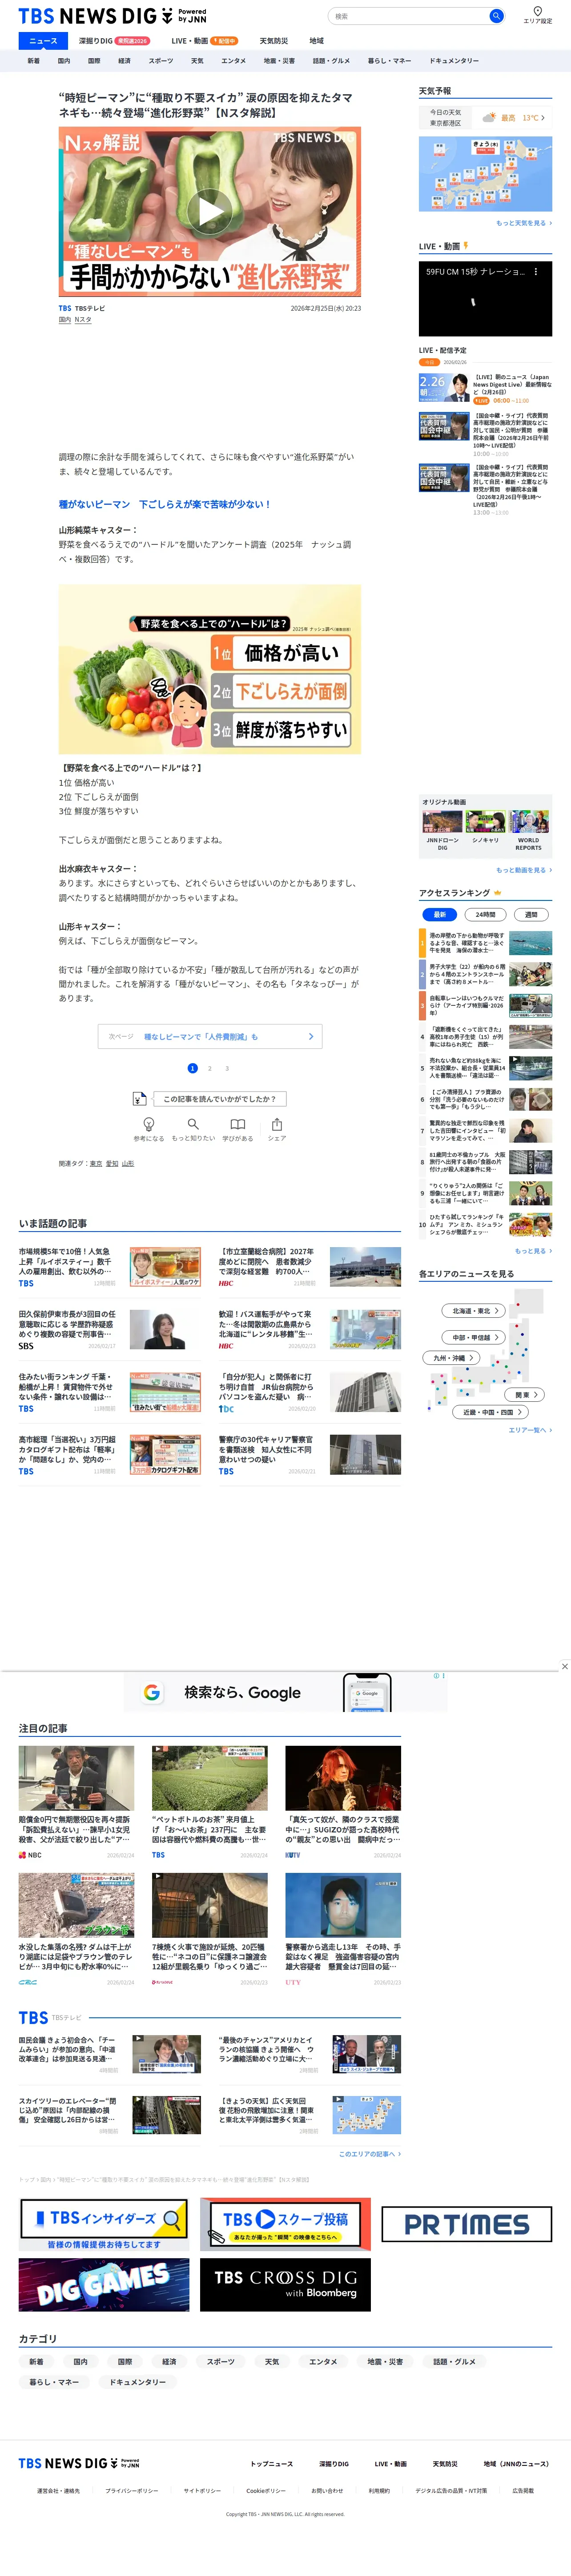571x2576 pixels.
Task: Open ドキュメンタリー in the top sub-navigation
Action: tap(454, 61)
